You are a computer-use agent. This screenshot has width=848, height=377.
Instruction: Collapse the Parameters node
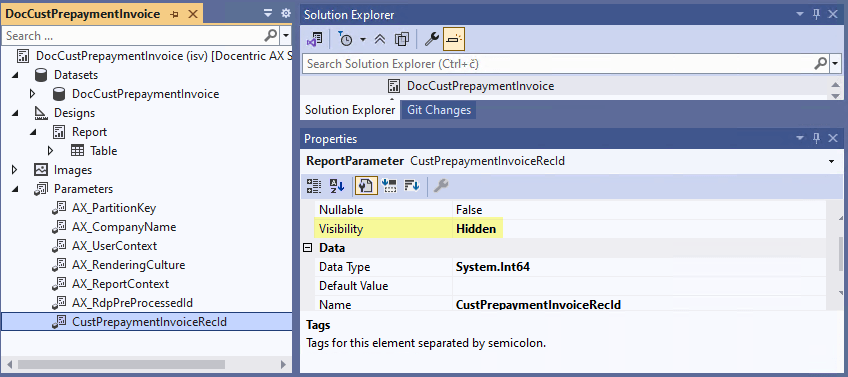click(x=15, y=189)
